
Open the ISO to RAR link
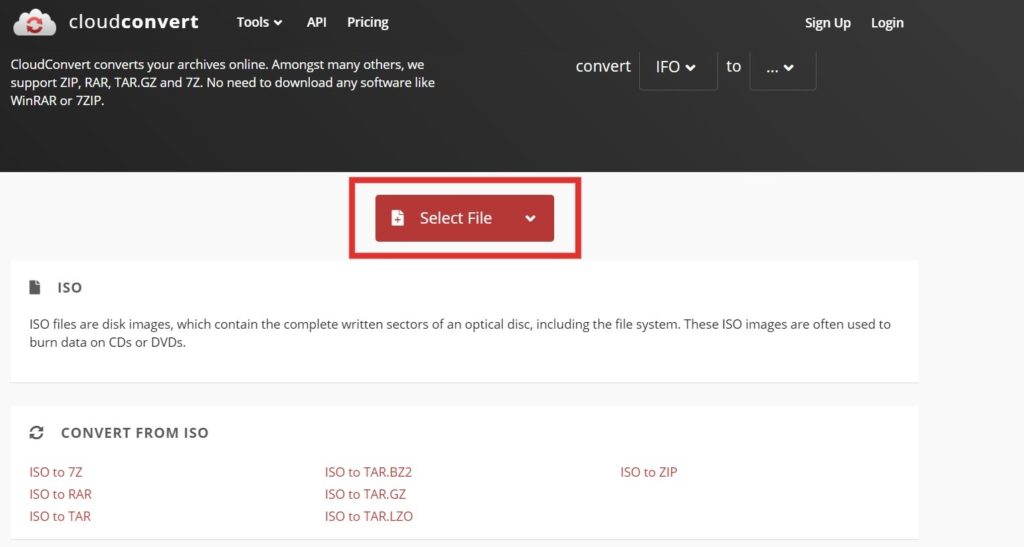point(60,494)
